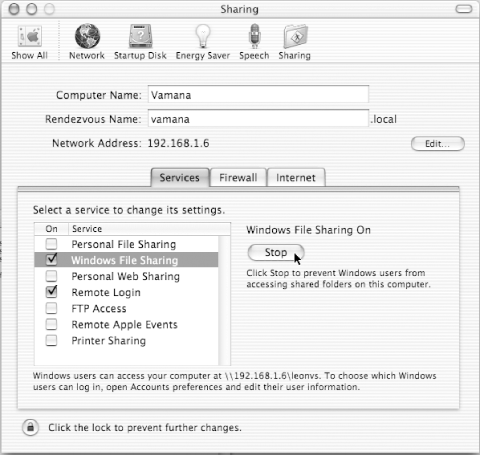Toggle the Personal Web Sharing checkbox
This screenshot has height=455, width=481.
(51, 276)
